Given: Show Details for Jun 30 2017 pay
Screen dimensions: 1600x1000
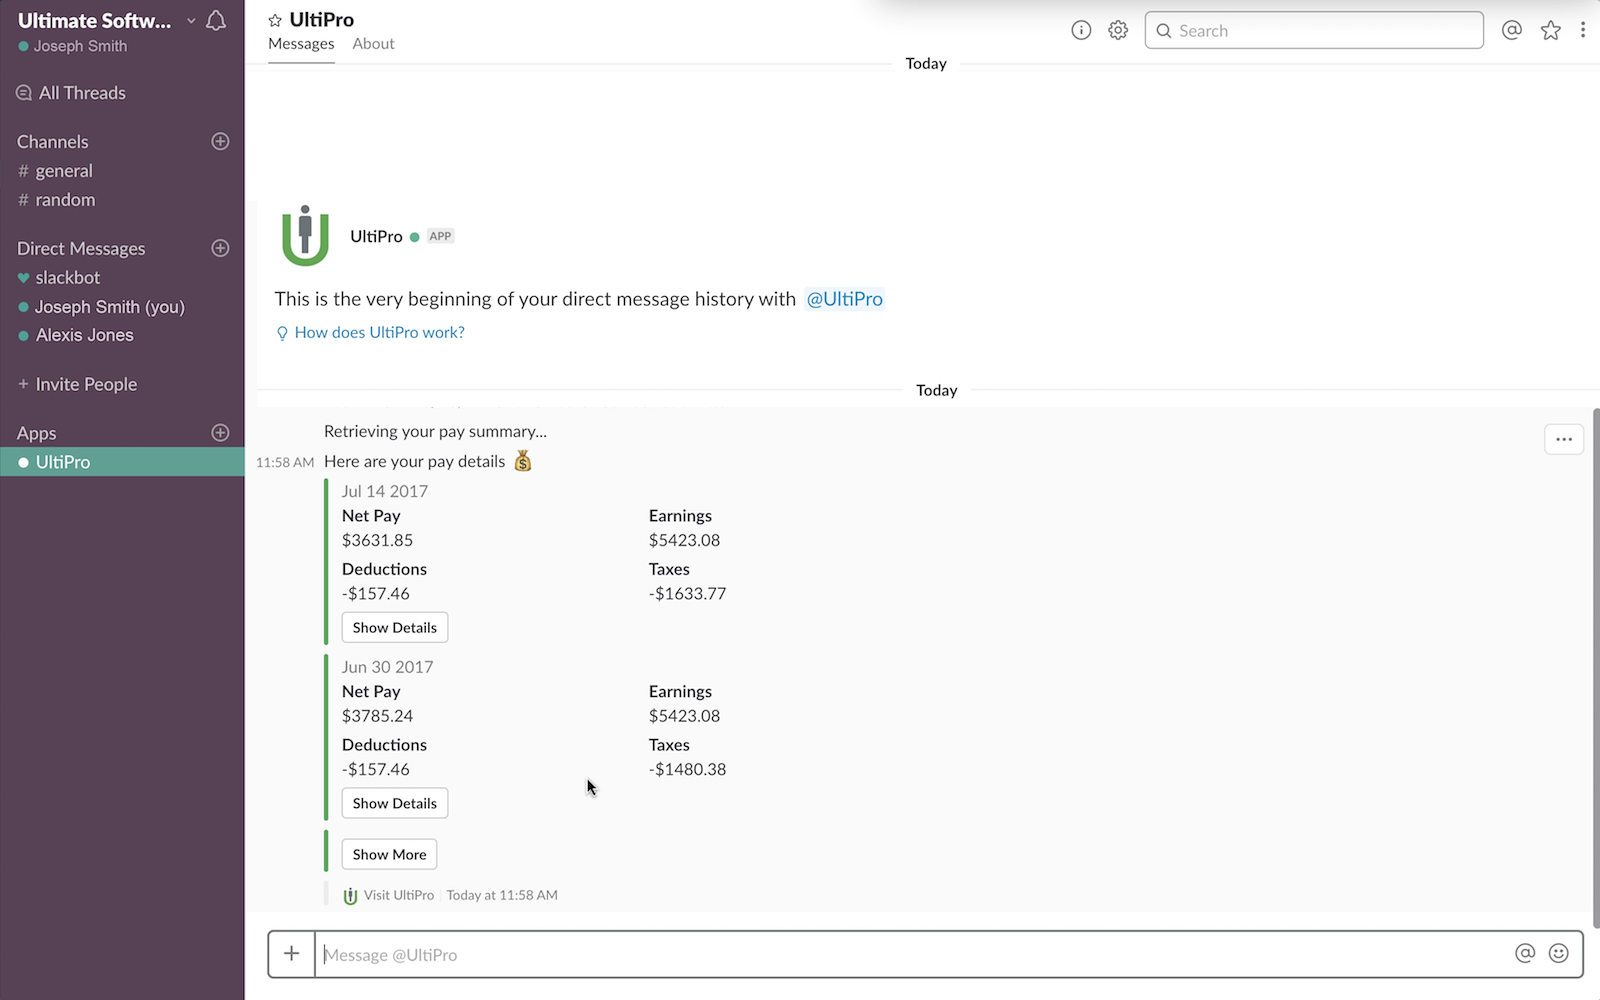Looking at the screenshot, I should 395,803.
